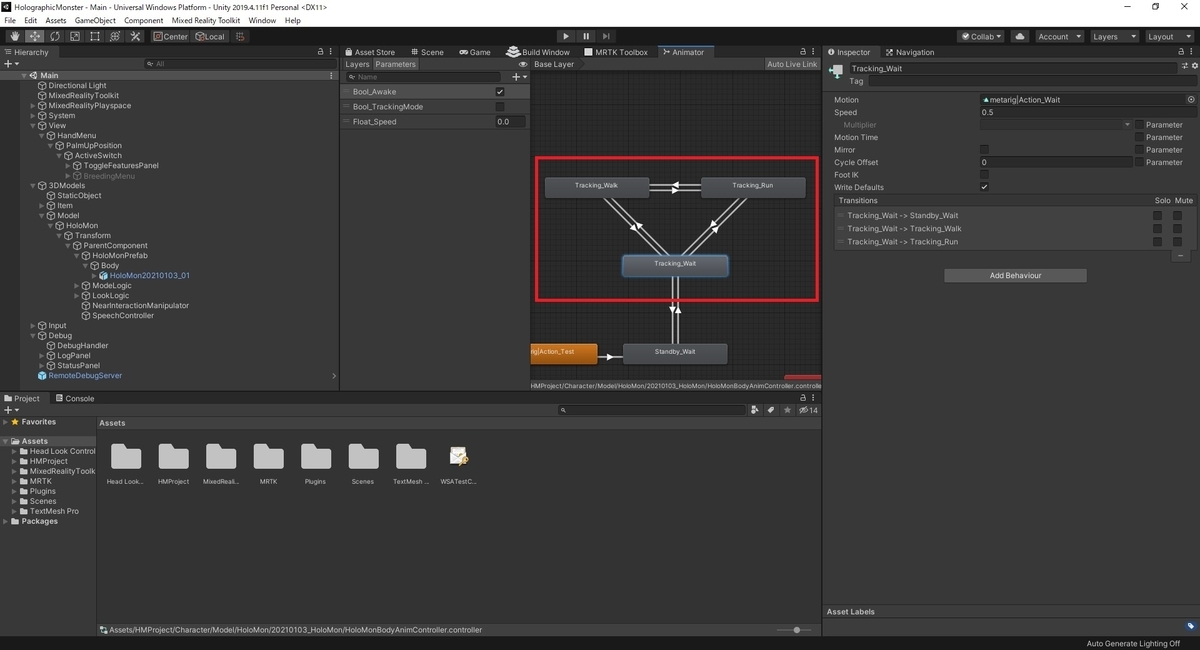Enable Motion Time Parameter checkbox
Viewport: 1200px width, 650px height.
[x=1139, y=137]
